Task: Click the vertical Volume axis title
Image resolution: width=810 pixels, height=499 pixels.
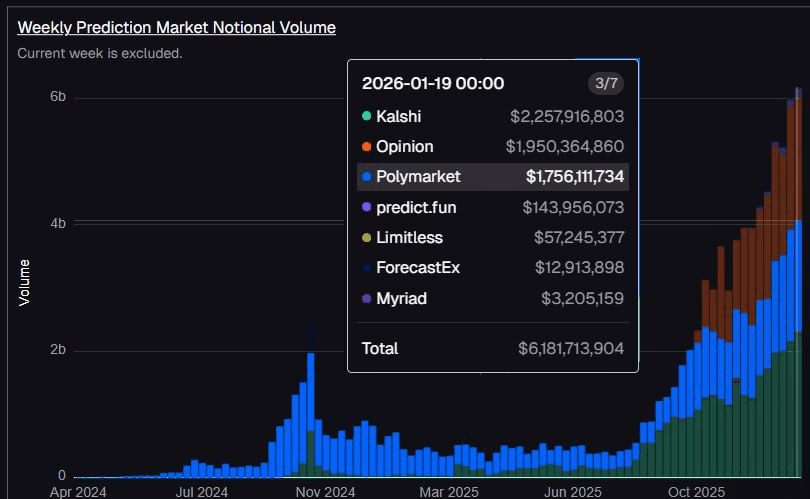Action: tap(24, 282)
